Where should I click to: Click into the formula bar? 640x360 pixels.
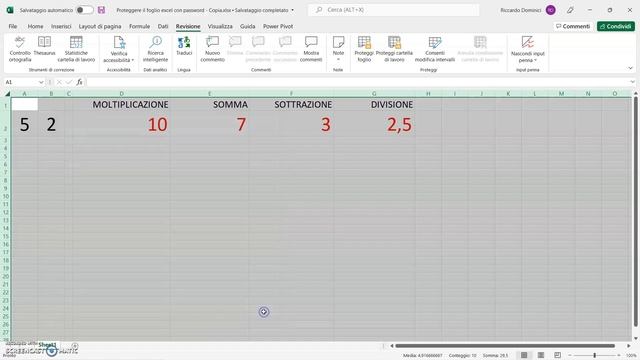[x=357, y=82]
